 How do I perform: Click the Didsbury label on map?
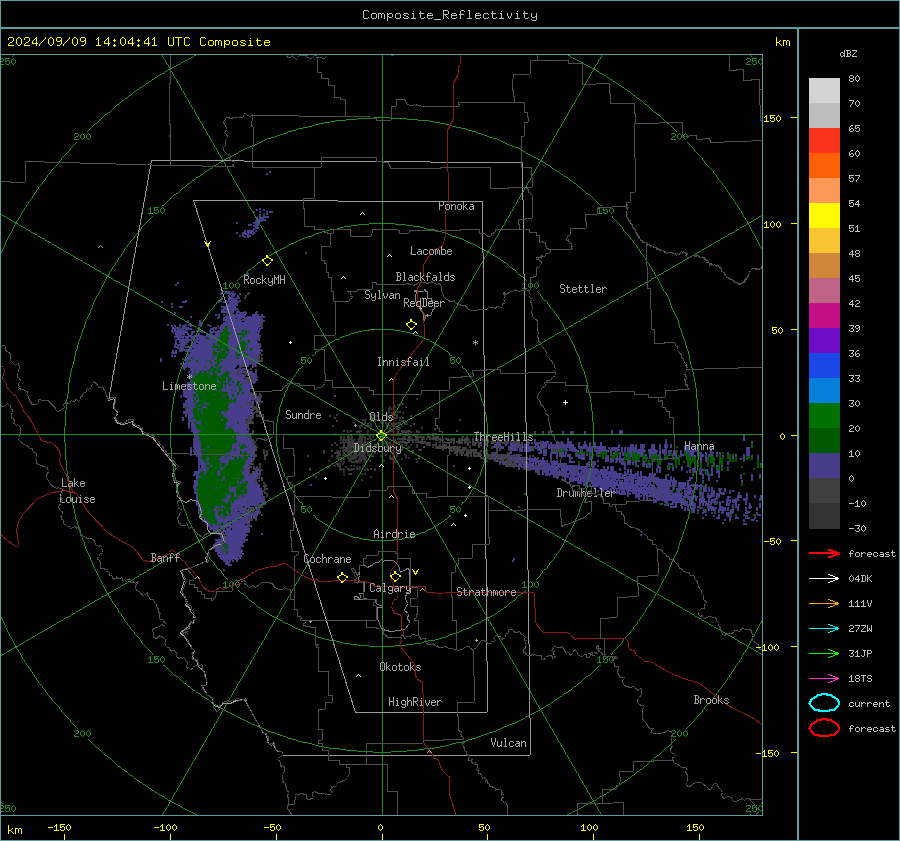pos(377,448)
